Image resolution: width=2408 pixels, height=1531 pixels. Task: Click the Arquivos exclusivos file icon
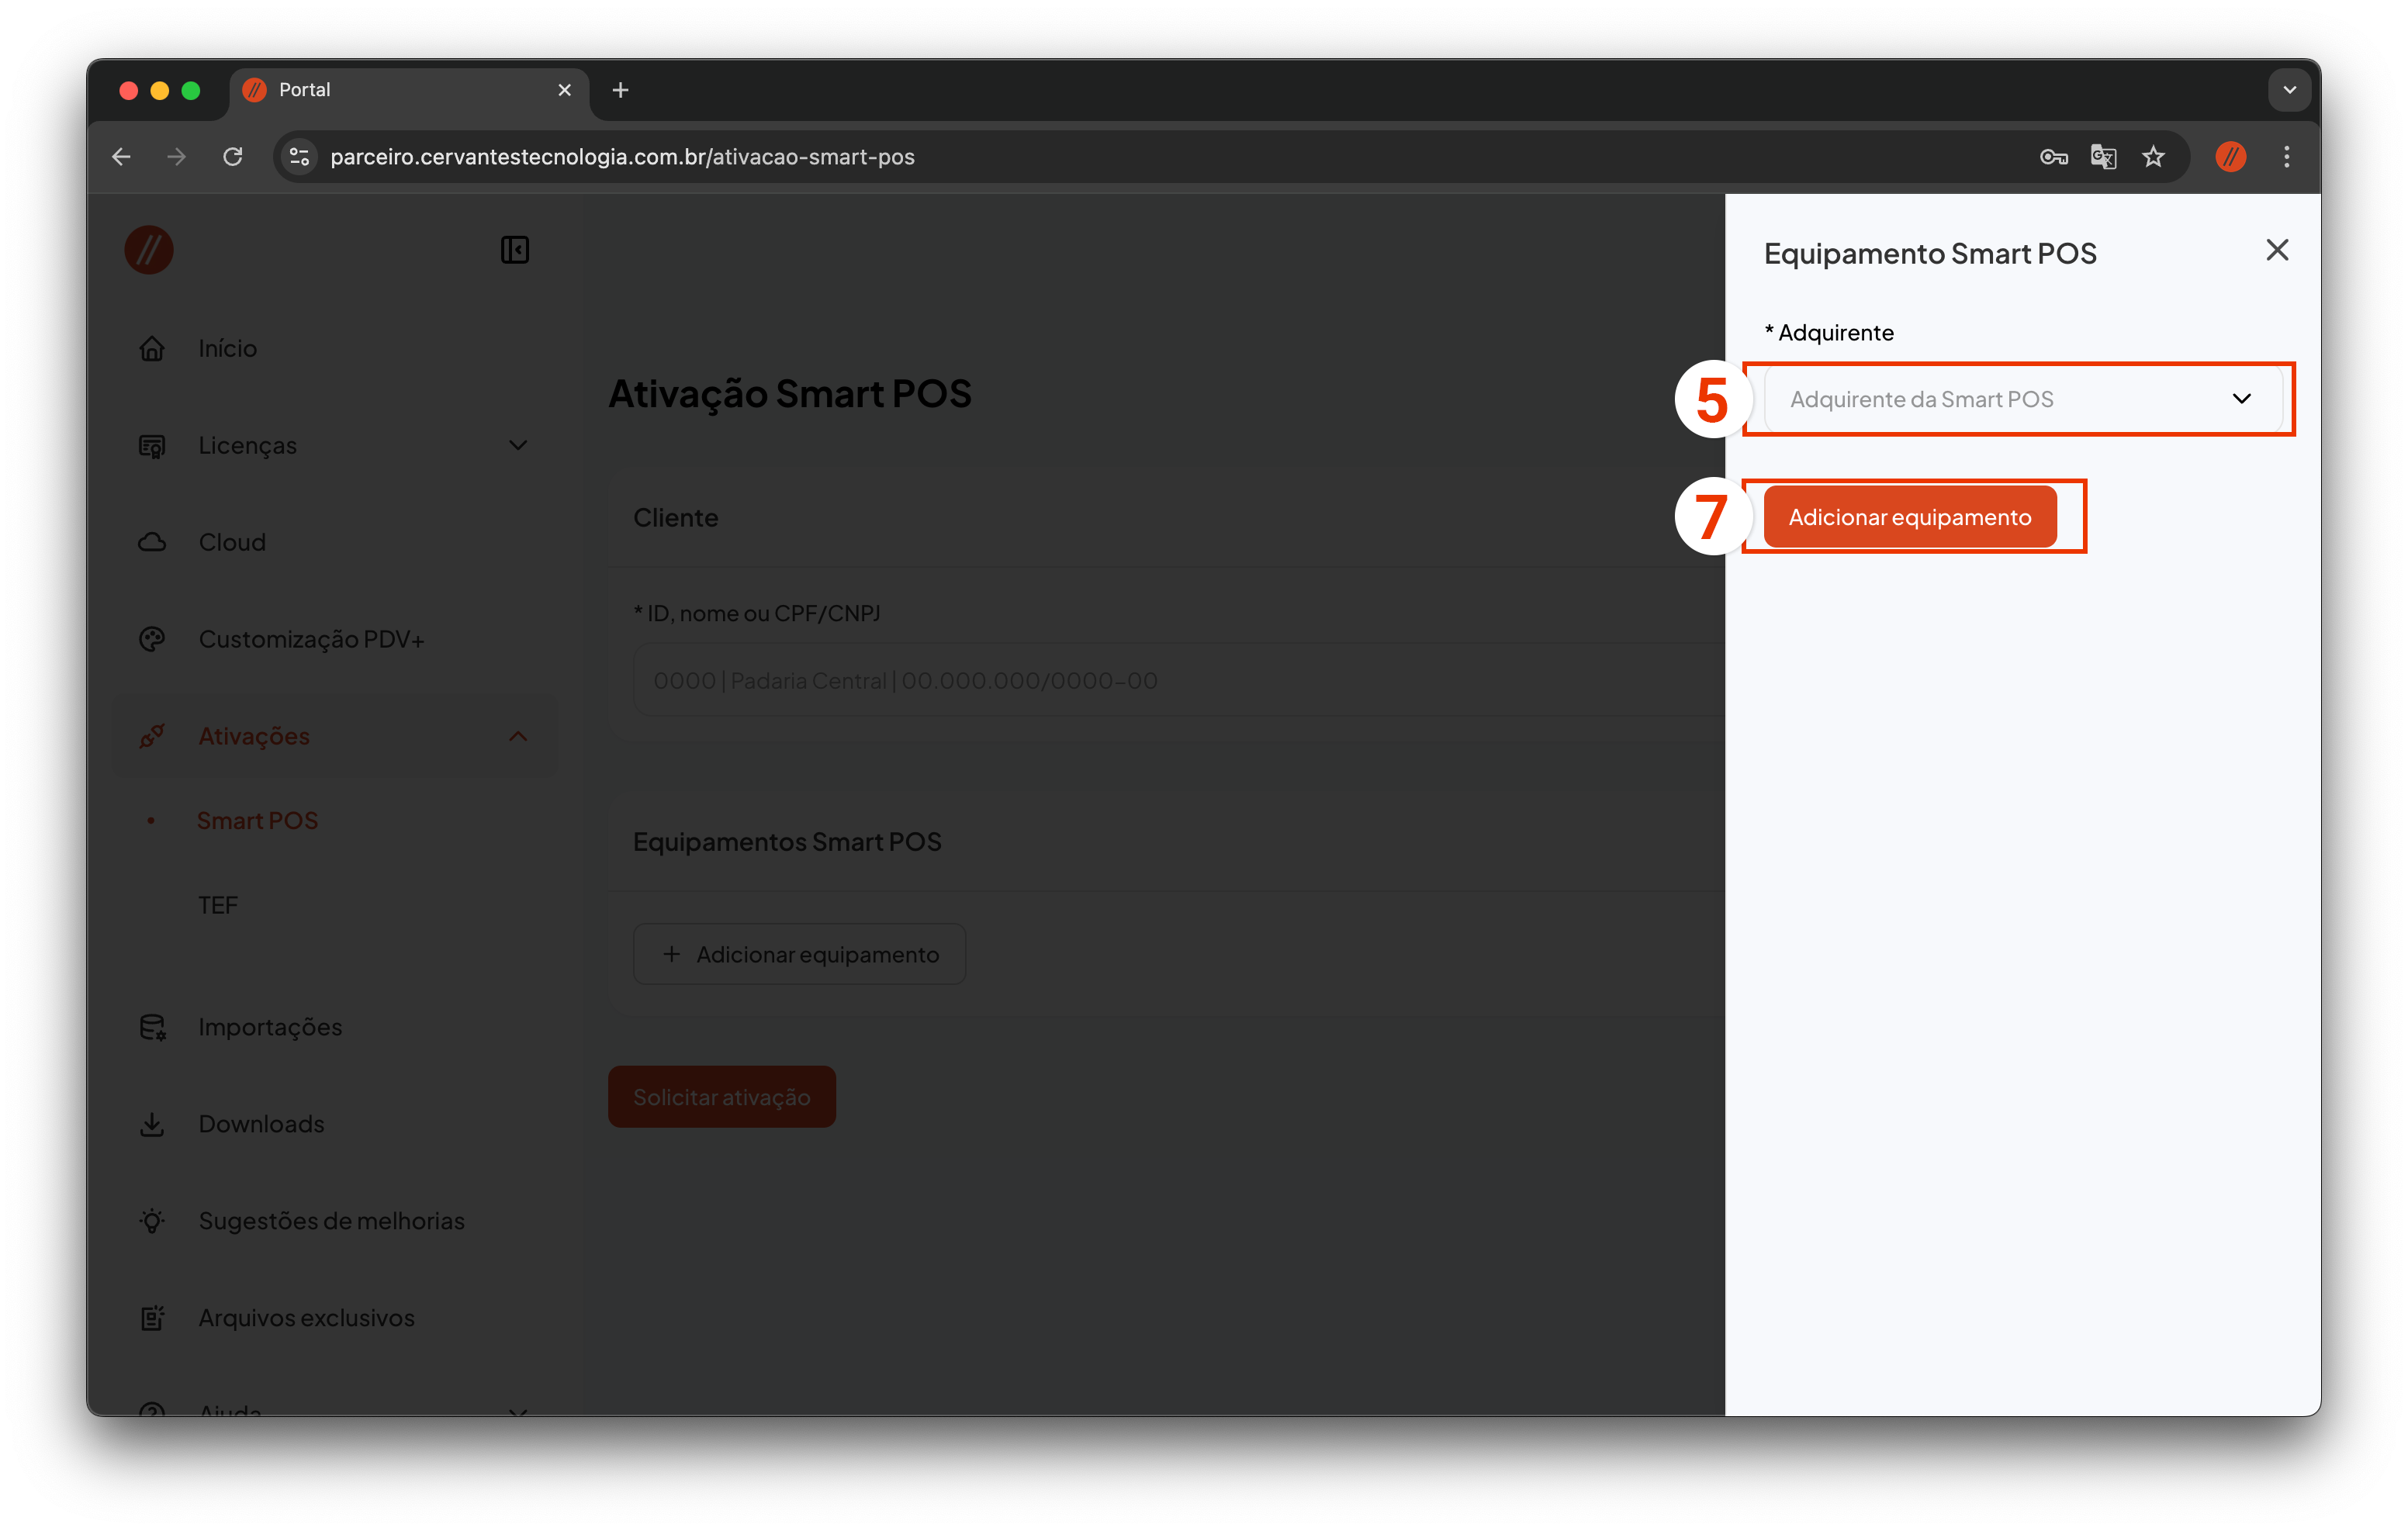152,1318
